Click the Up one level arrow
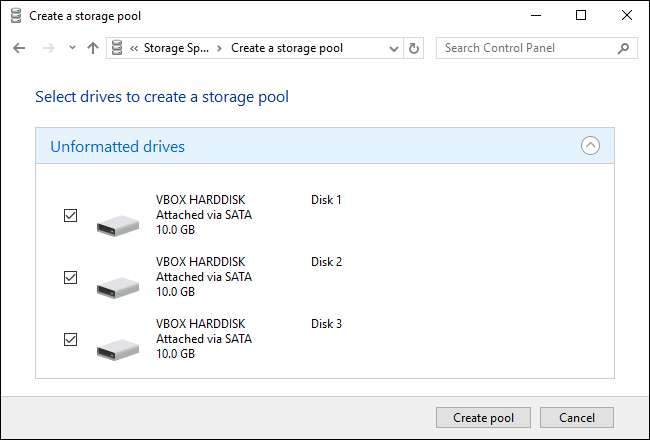The height and width of the screenshot is (440, 650). coord(93,48)
